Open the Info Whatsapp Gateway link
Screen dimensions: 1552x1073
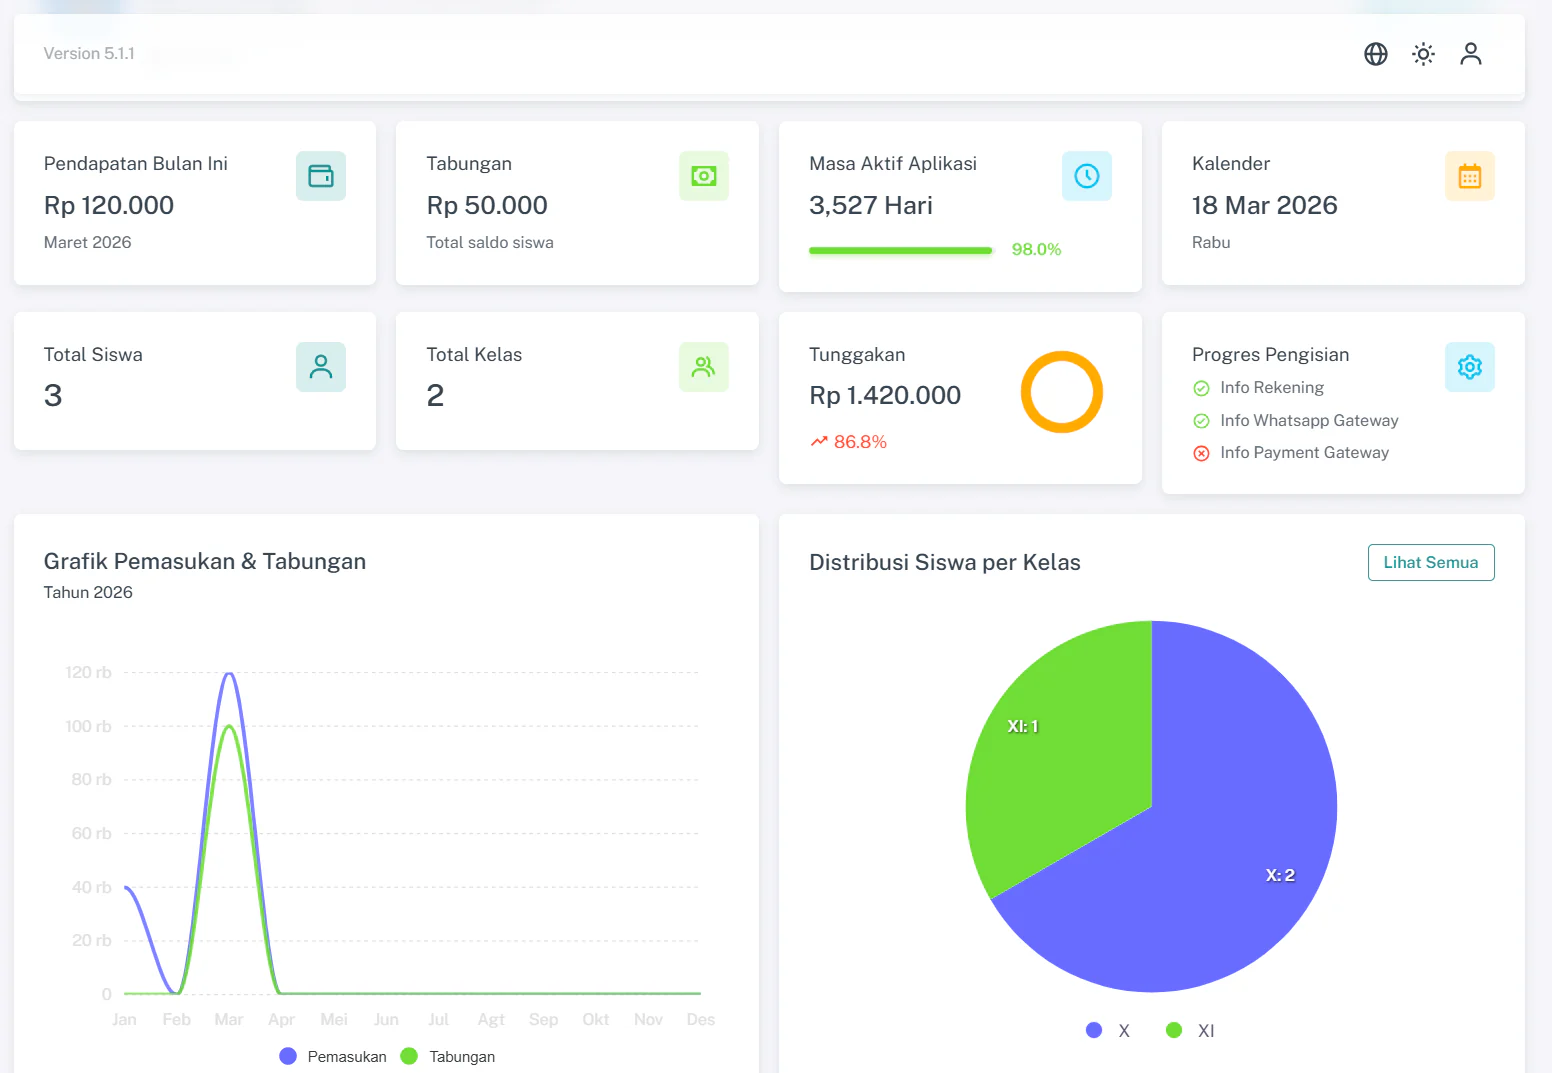(1309, 421)
